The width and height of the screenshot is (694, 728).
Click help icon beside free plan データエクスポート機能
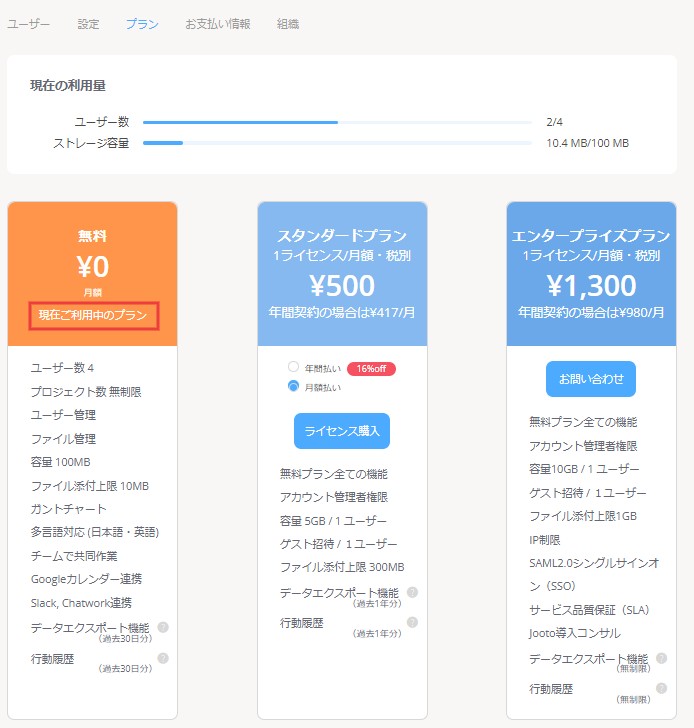[163, 627]
